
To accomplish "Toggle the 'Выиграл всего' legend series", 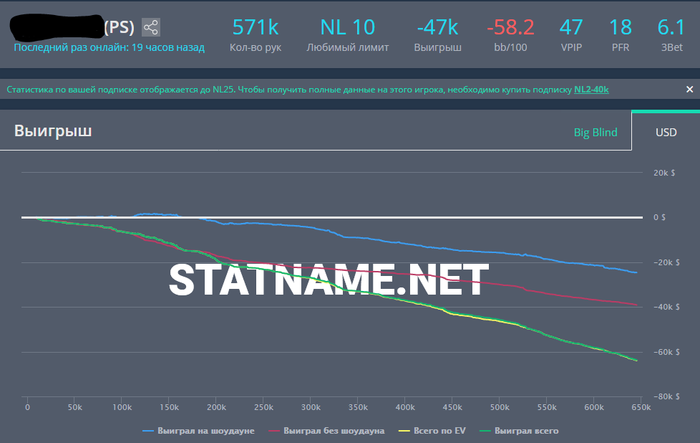I will 519,431.
